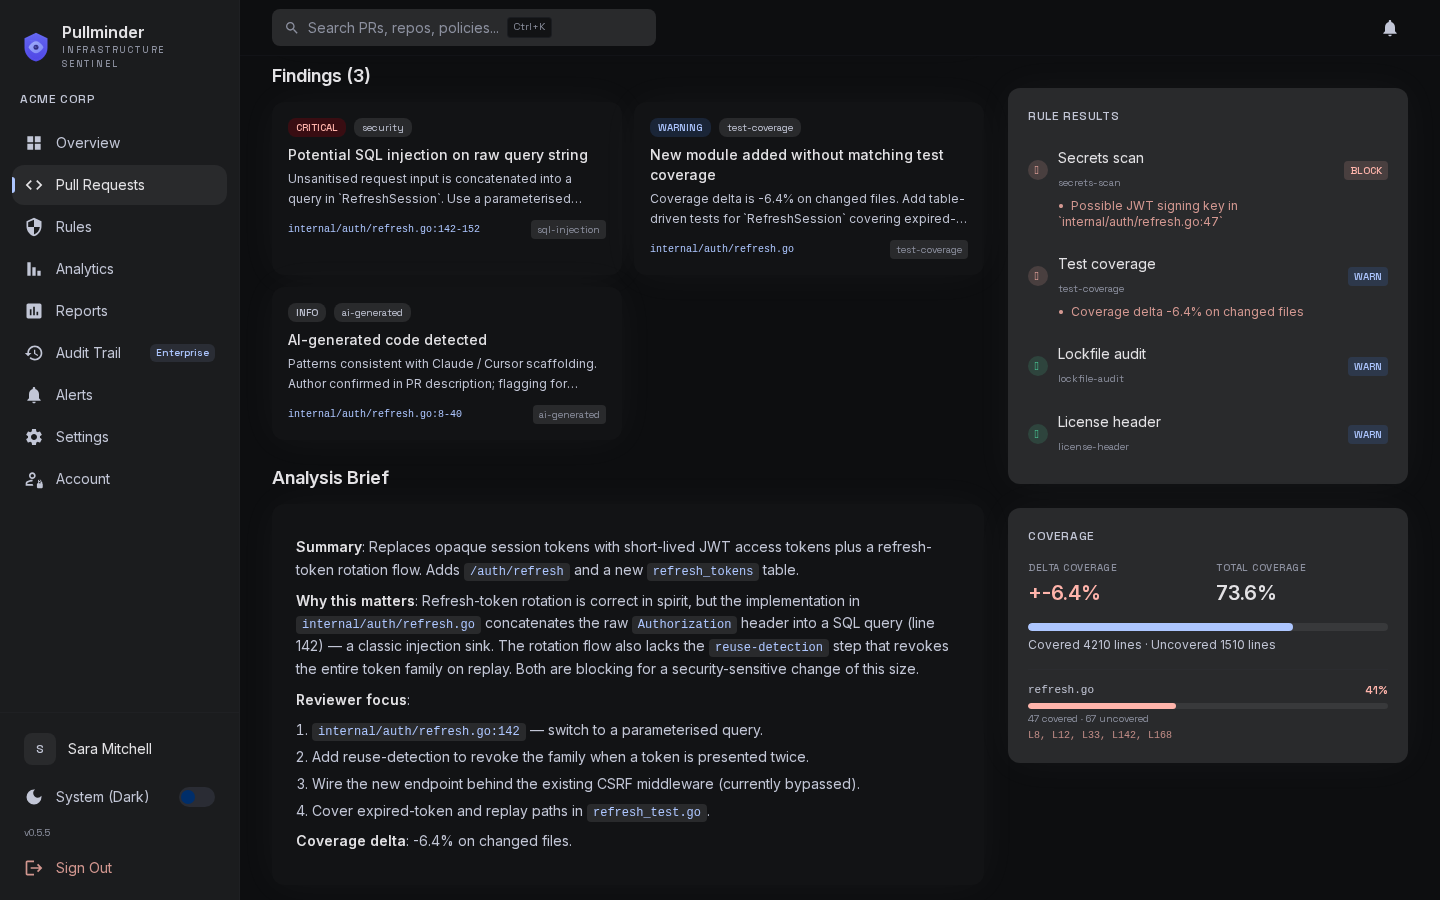Open link internal/auth/refresh.go:142-152
The width and height of the screenshot is (1440, 900).
click(x=384, y=229)
